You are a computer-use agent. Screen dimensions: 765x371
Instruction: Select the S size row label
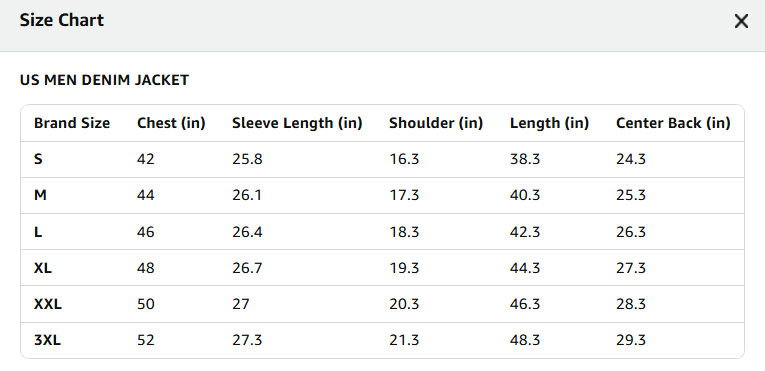(x=38, y=159)
